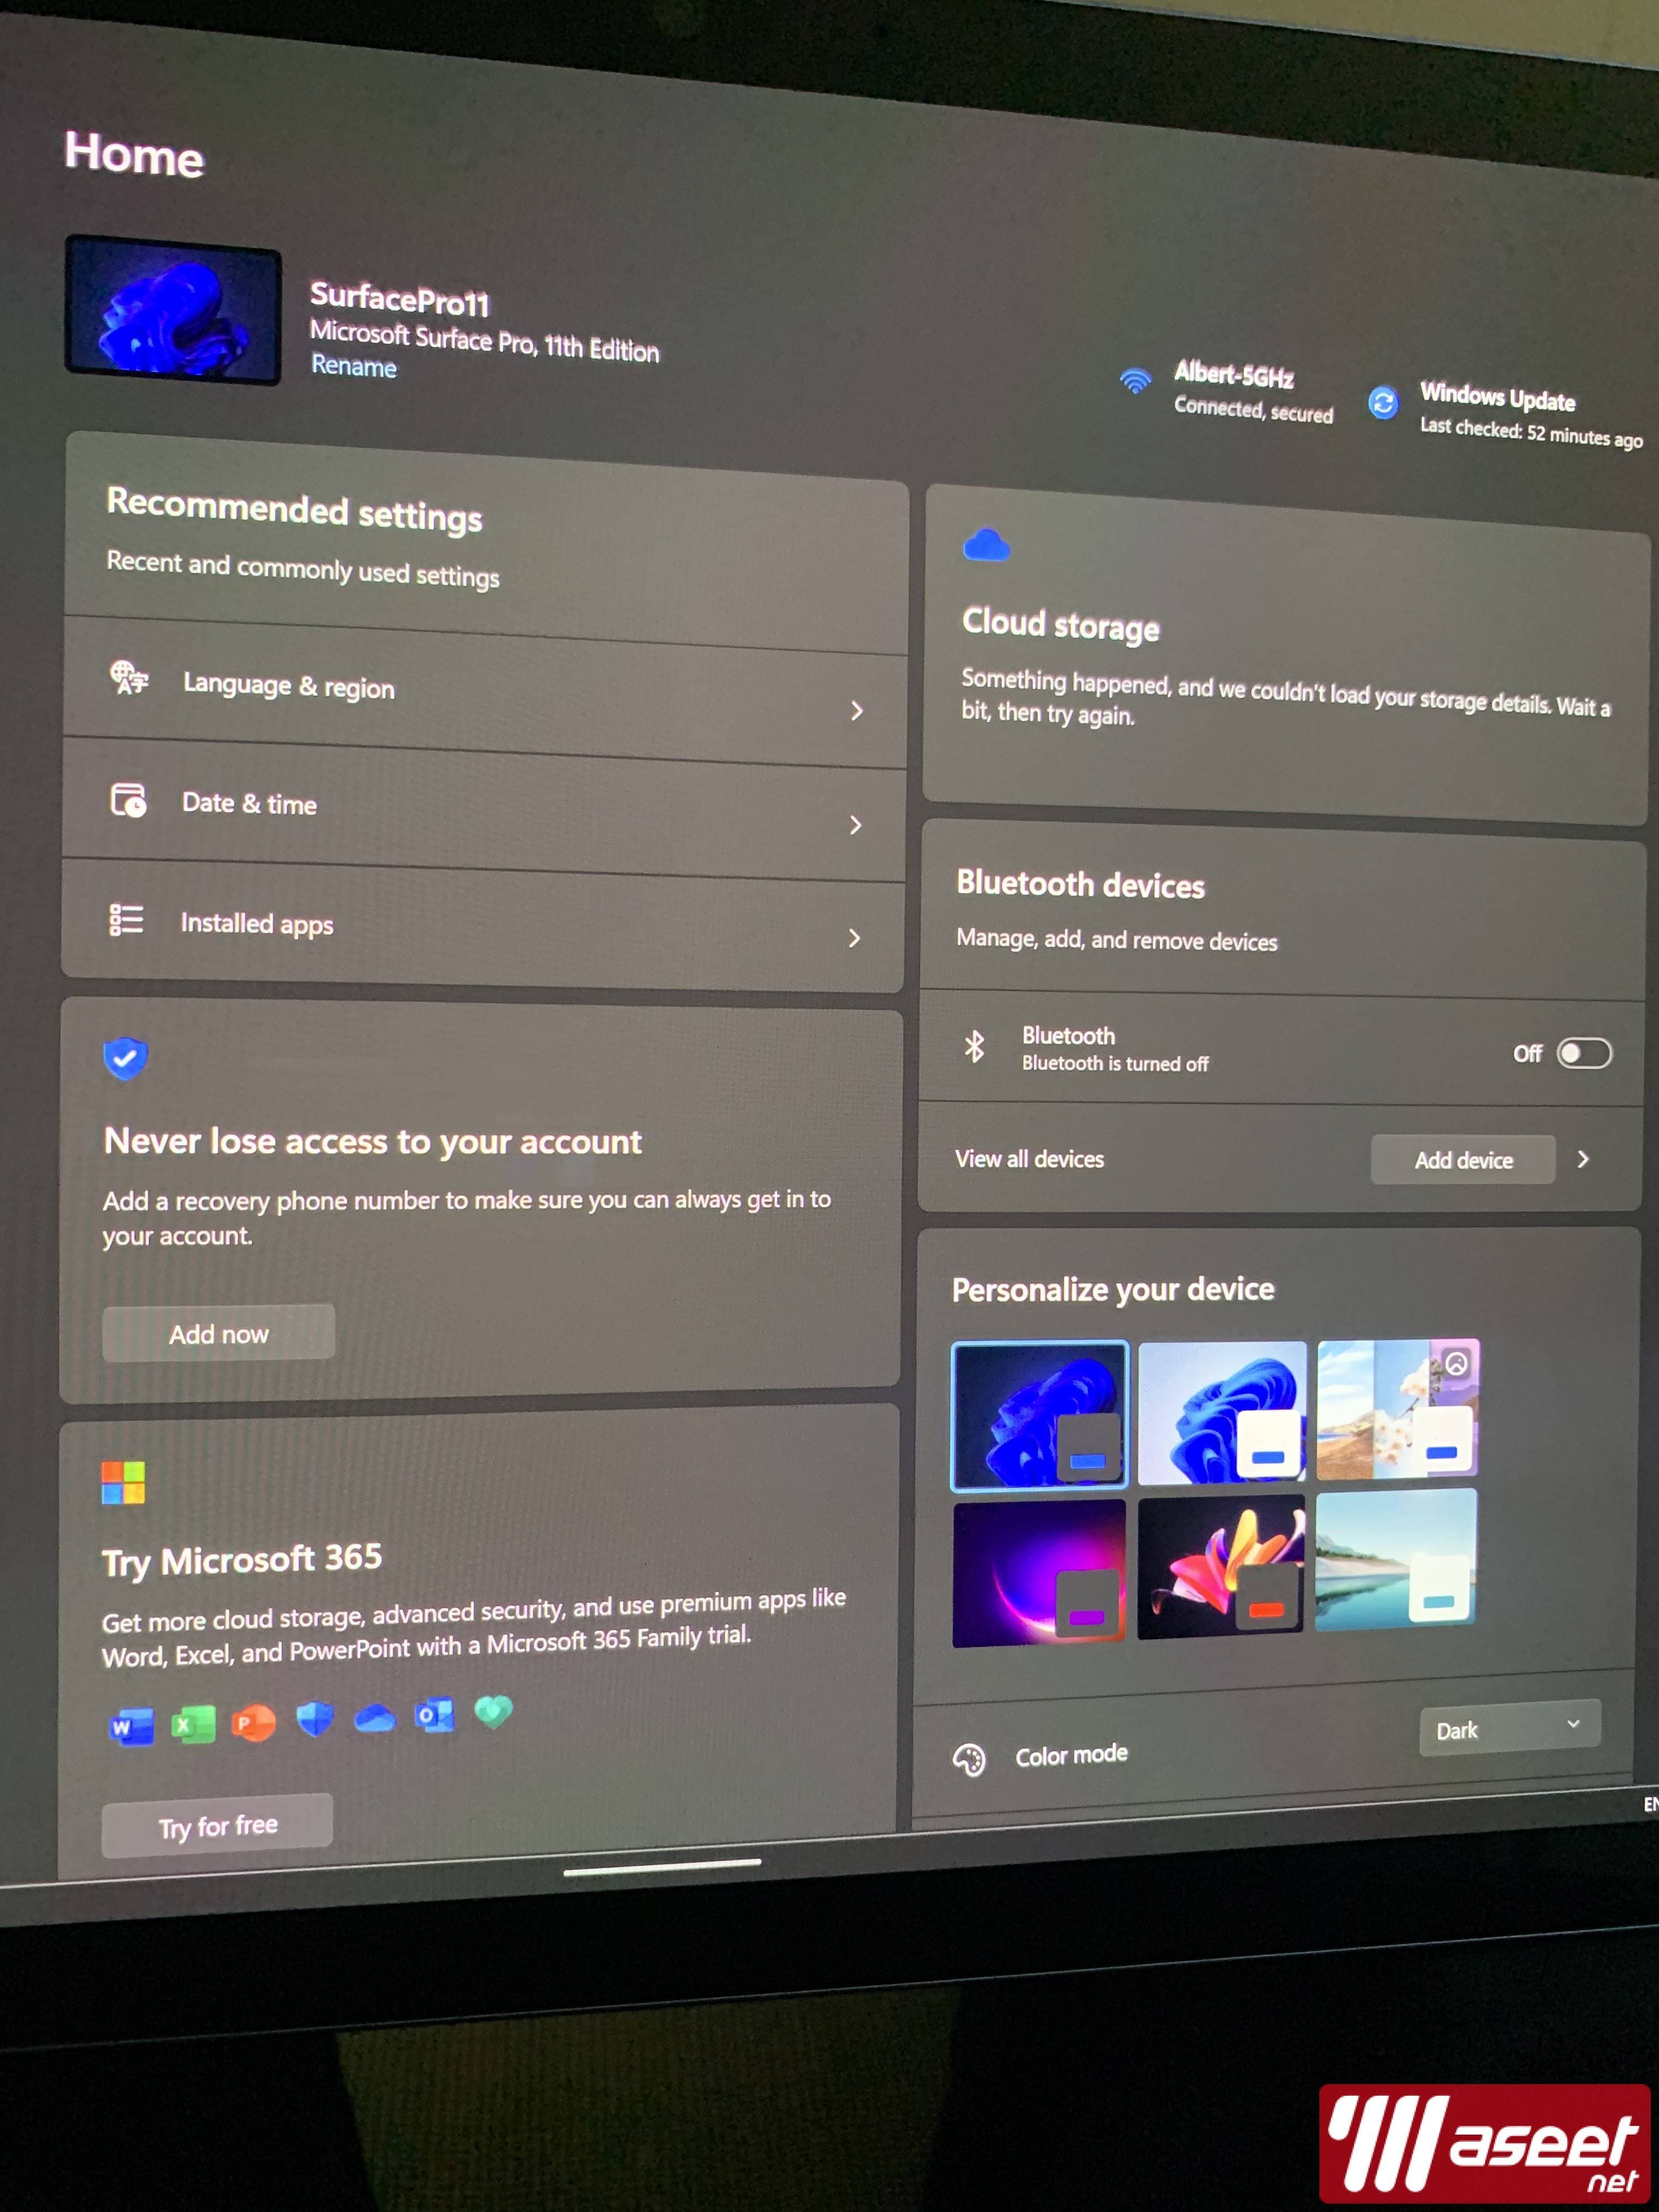Click the blue account security shield icon
1659x2212 pixels.
(x=125, y=1058)
